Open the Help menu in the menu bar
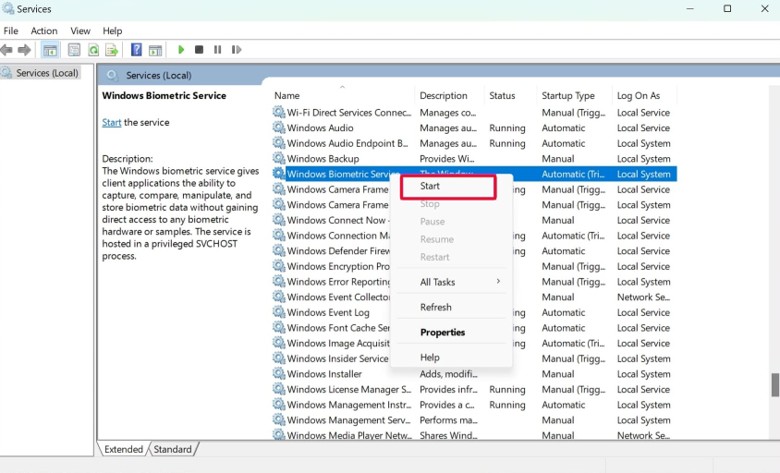780x473 pixels. coord(112,31)
